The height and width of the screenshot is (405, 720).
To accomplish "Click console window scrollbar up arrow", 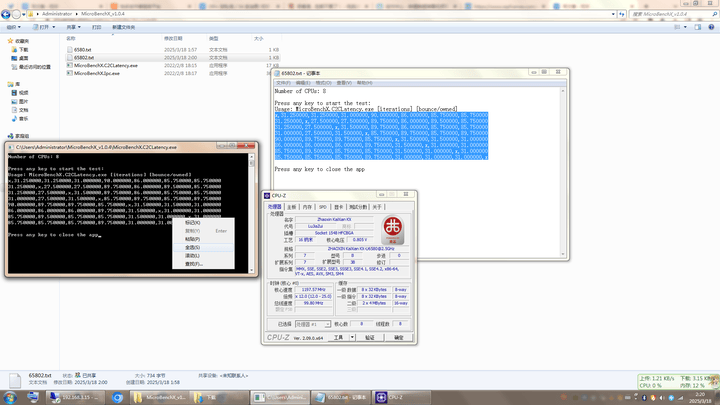I will pos(251,157).
